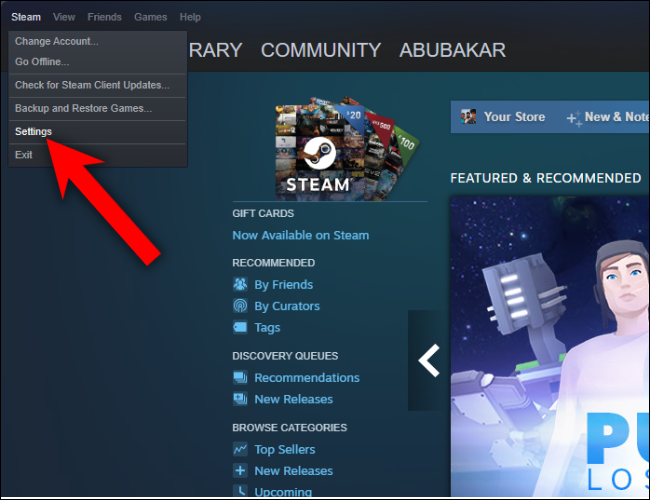Image resolution: width=650 pixels, height=500 pixels.
Task: Click the Recommendations queue icon
Action: 240,378
